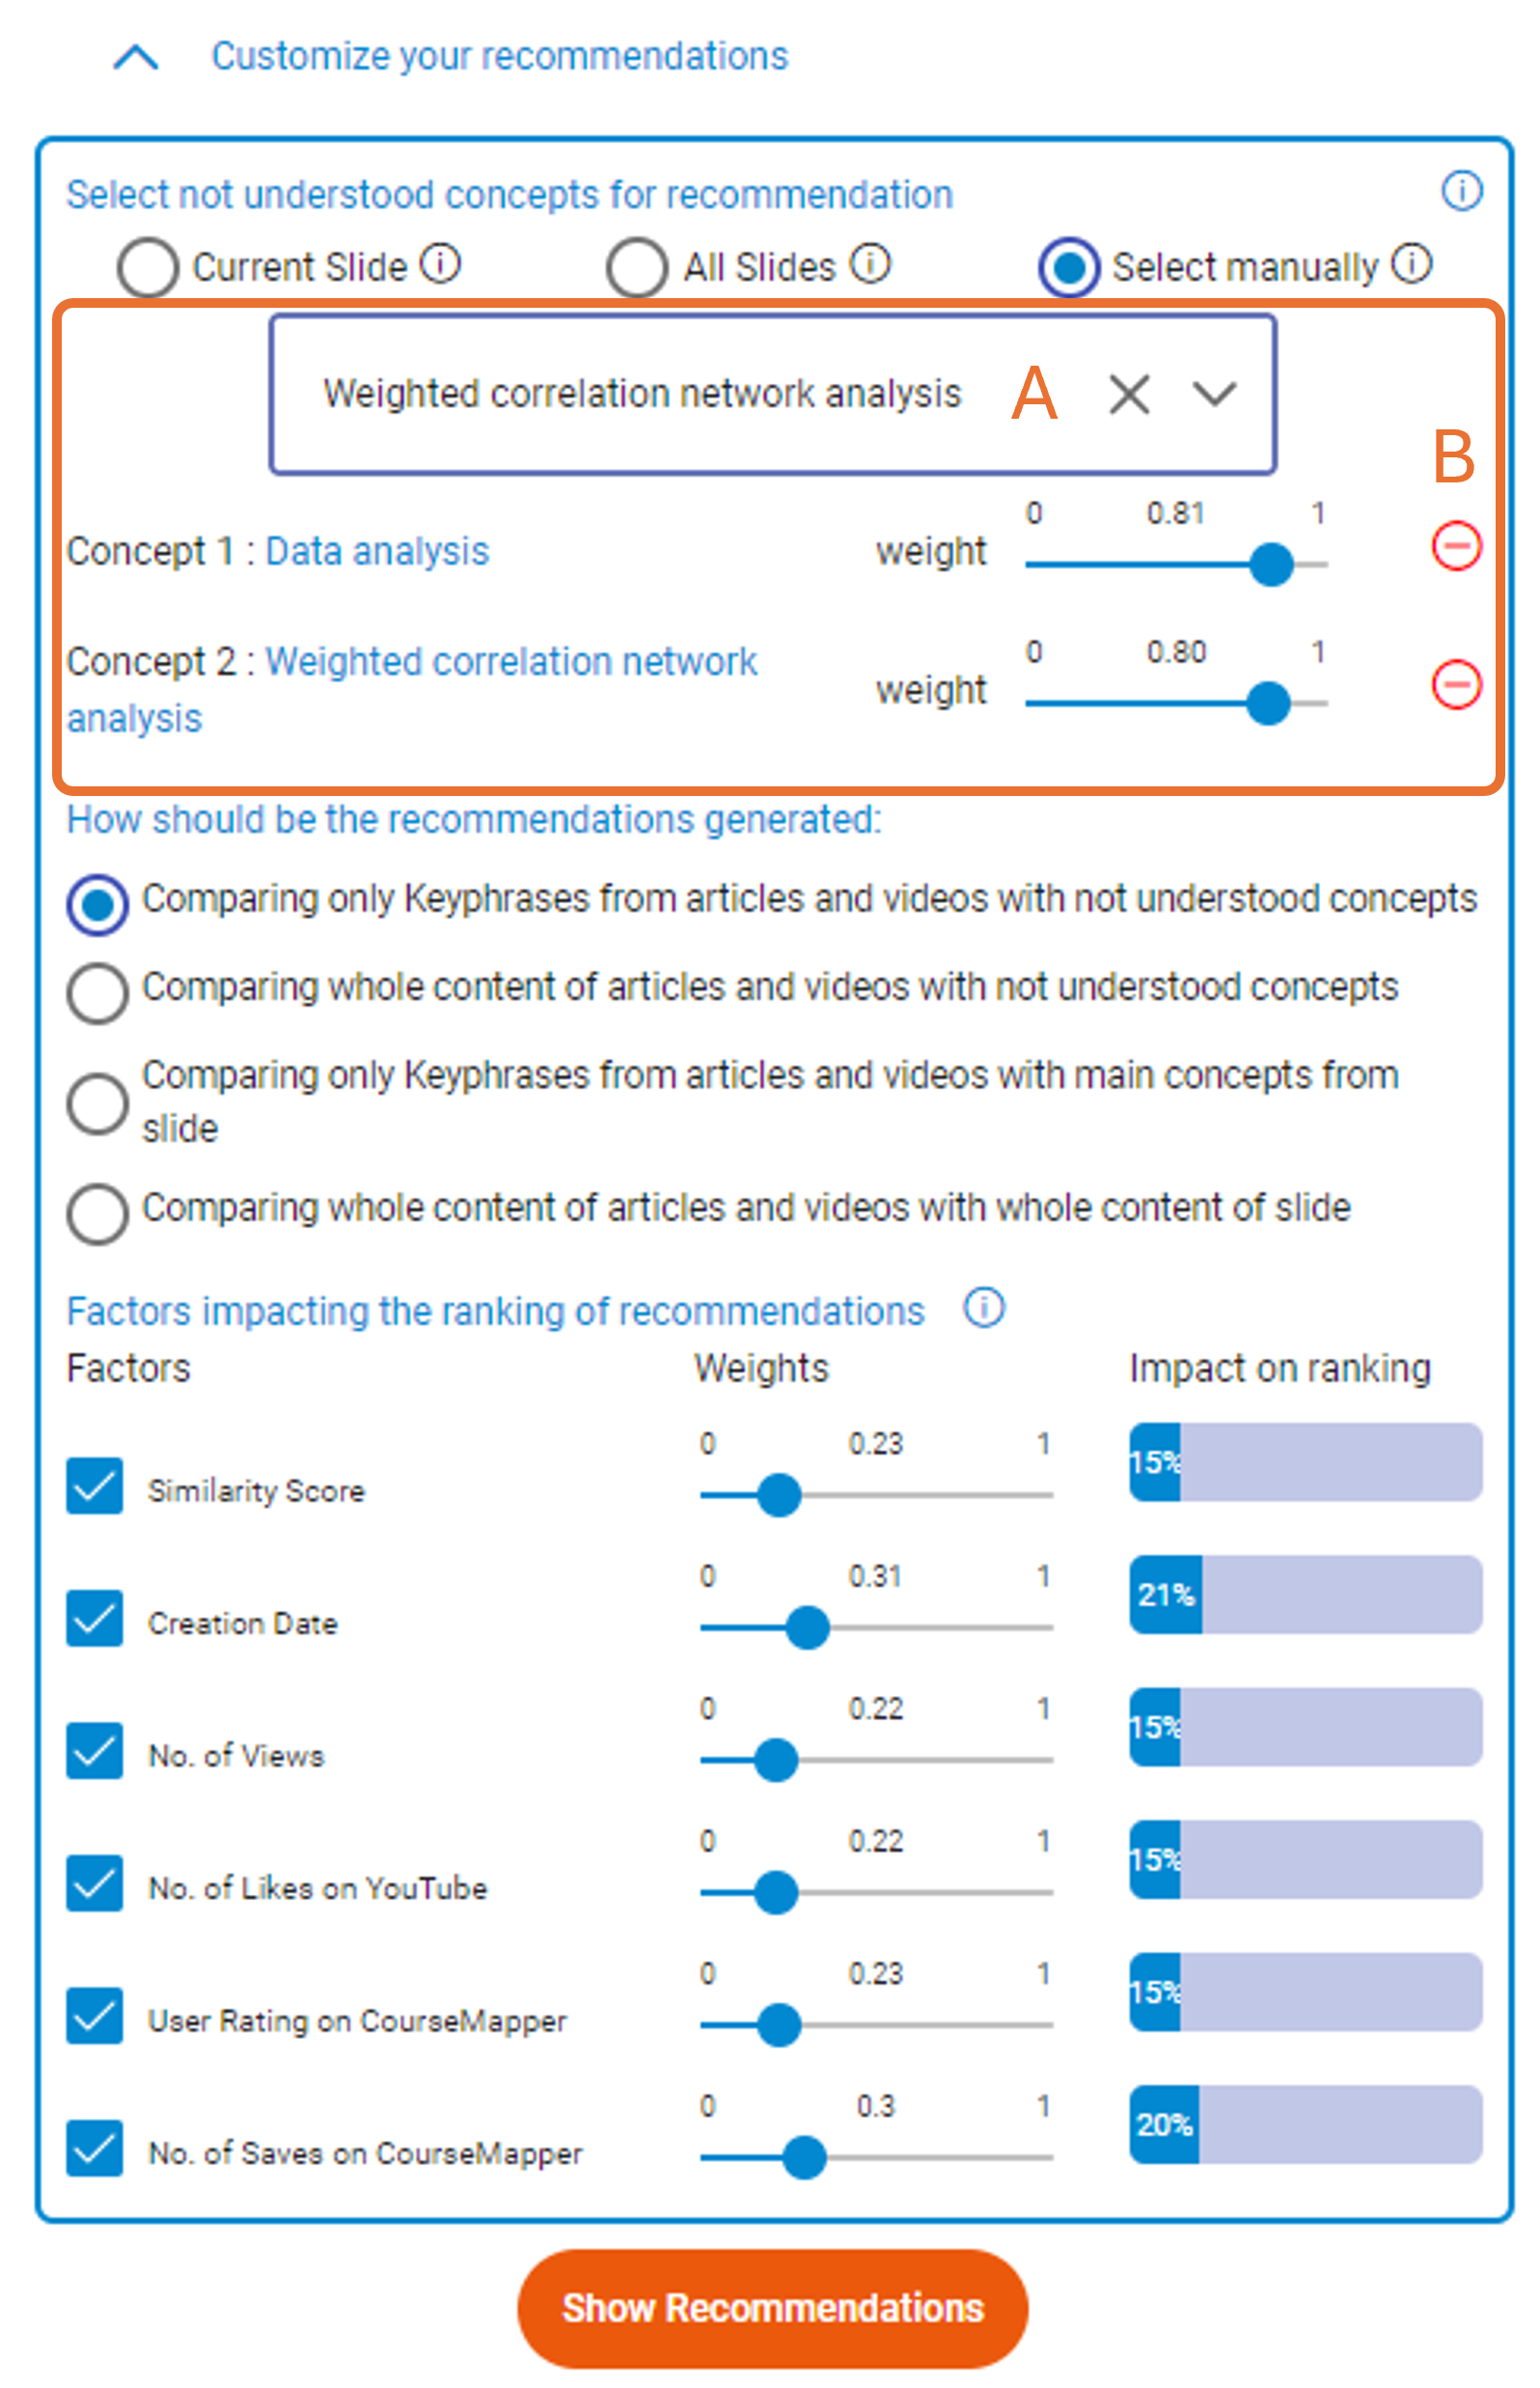This screenshot has height=2388, width=1540.
Task: Click info icon for not understood concepts heading
Action: coord(1461,190)
